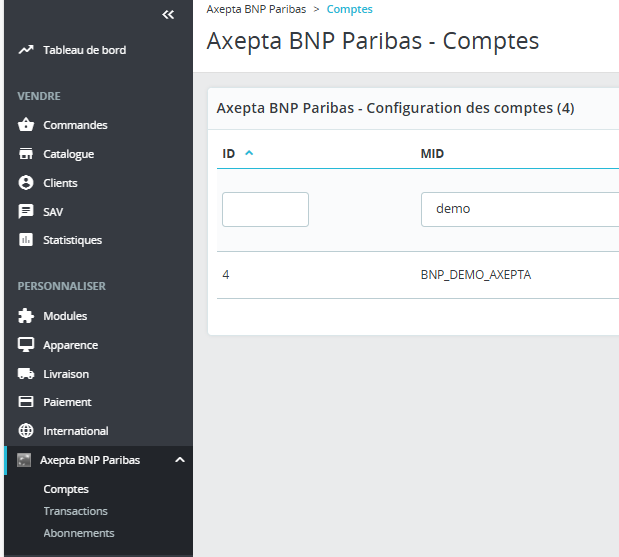Click the ID filter input field

pyautogui.click(x=265, y=210)
